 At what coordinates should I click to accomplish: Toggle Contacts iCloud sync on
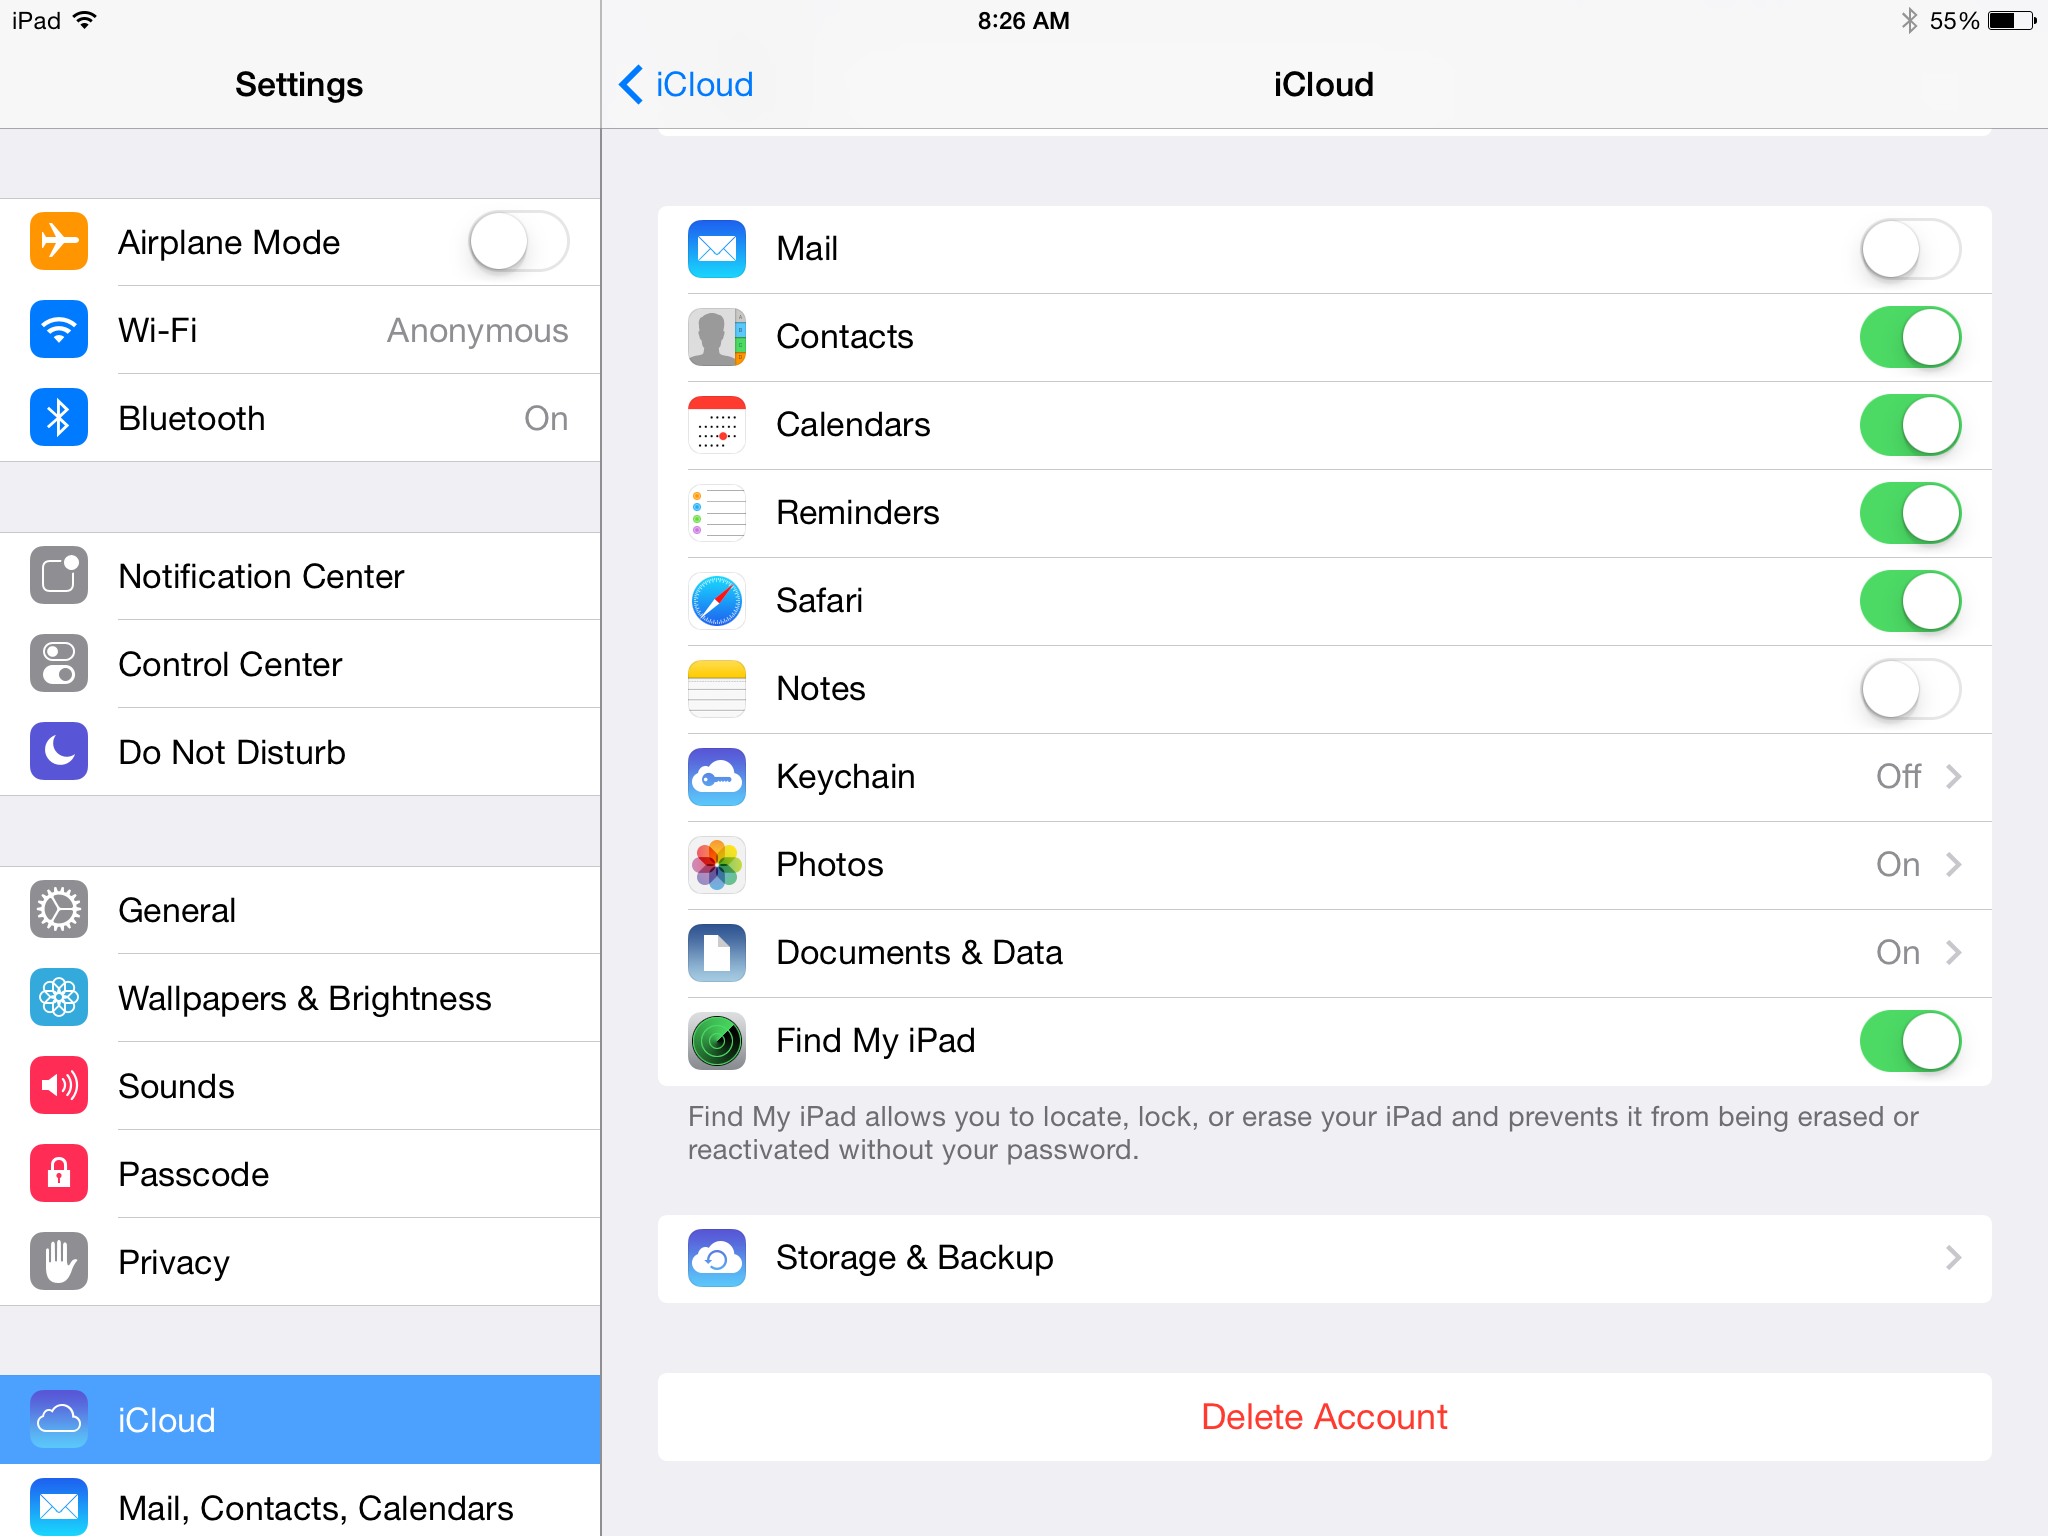click(x=1911, y=336)
